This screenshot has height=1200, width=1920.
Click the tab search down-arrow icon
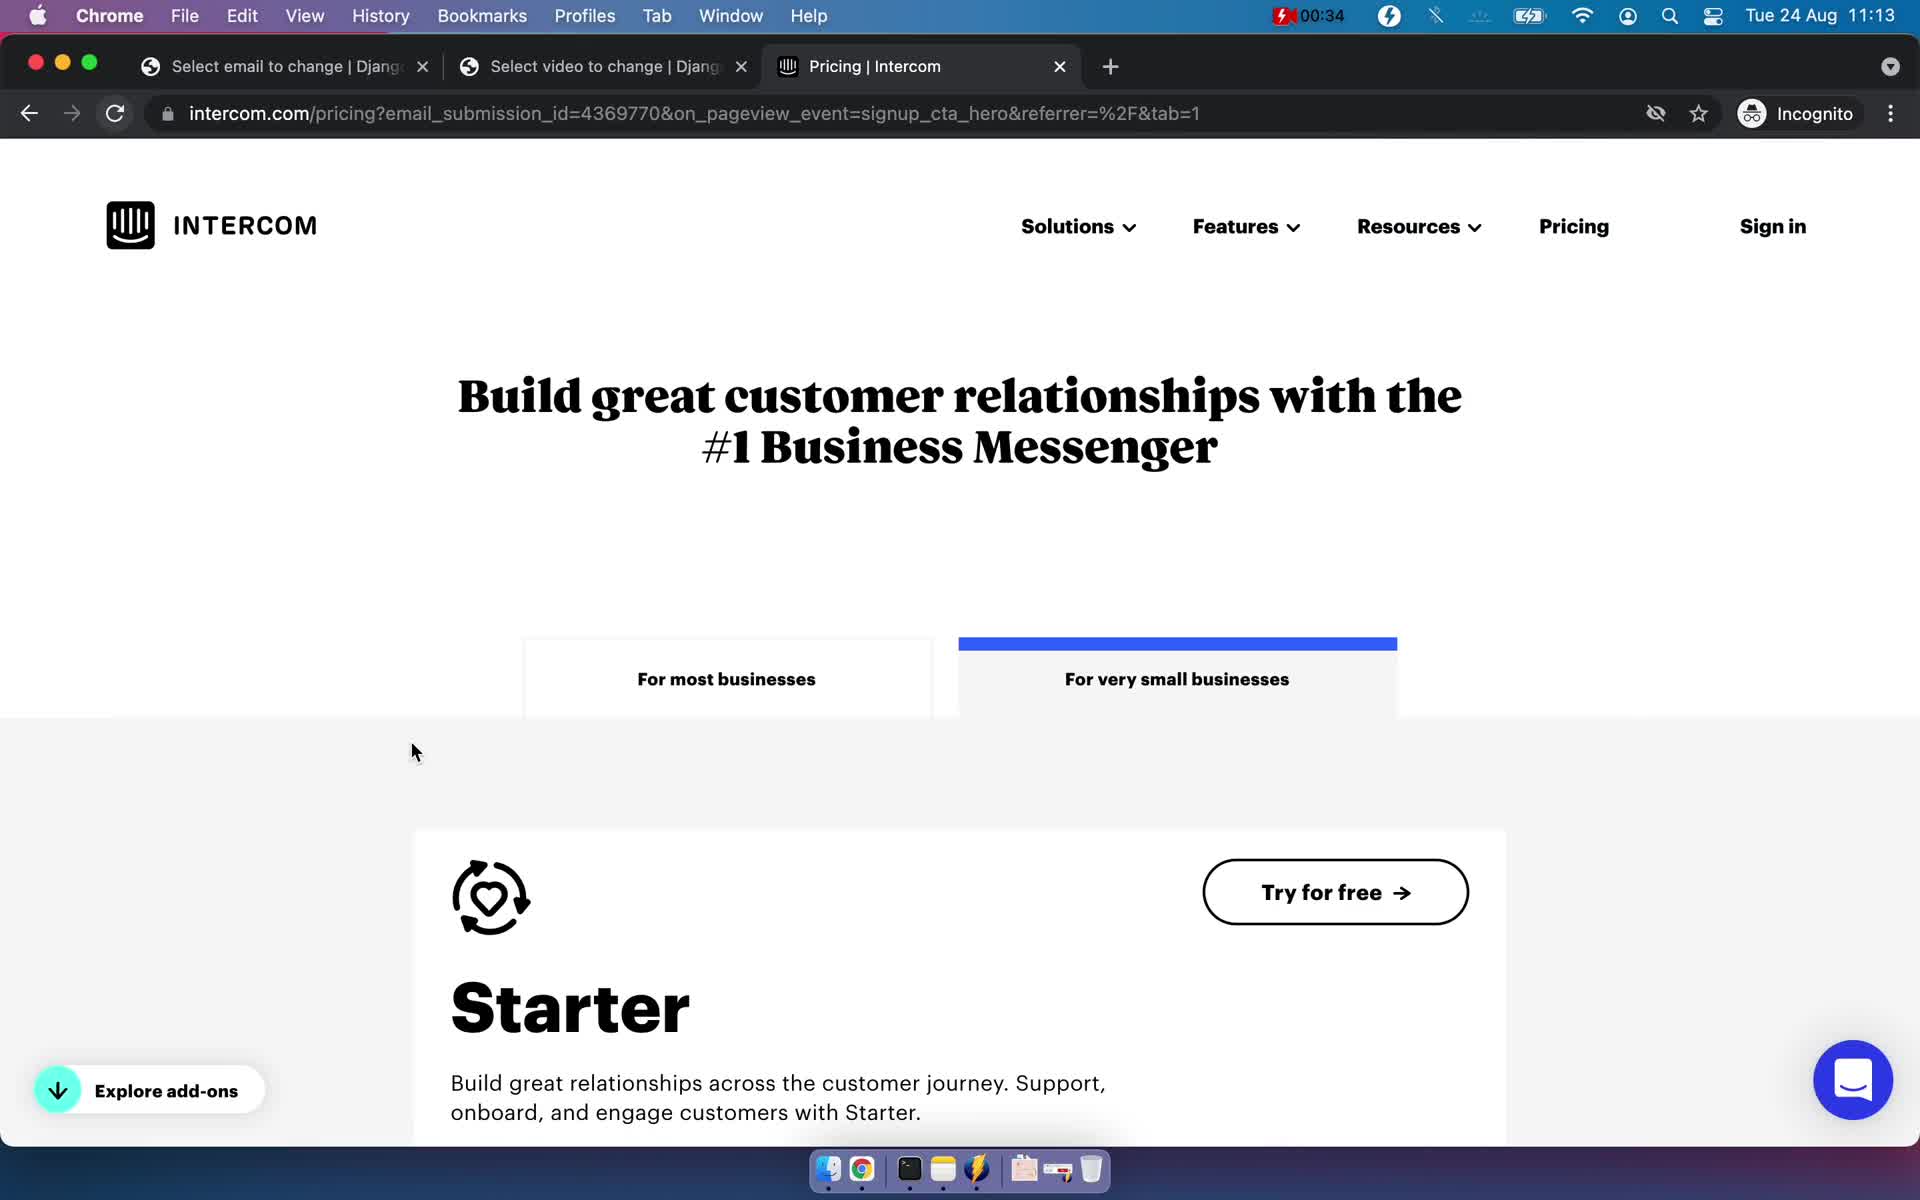tap(1890, 66)
